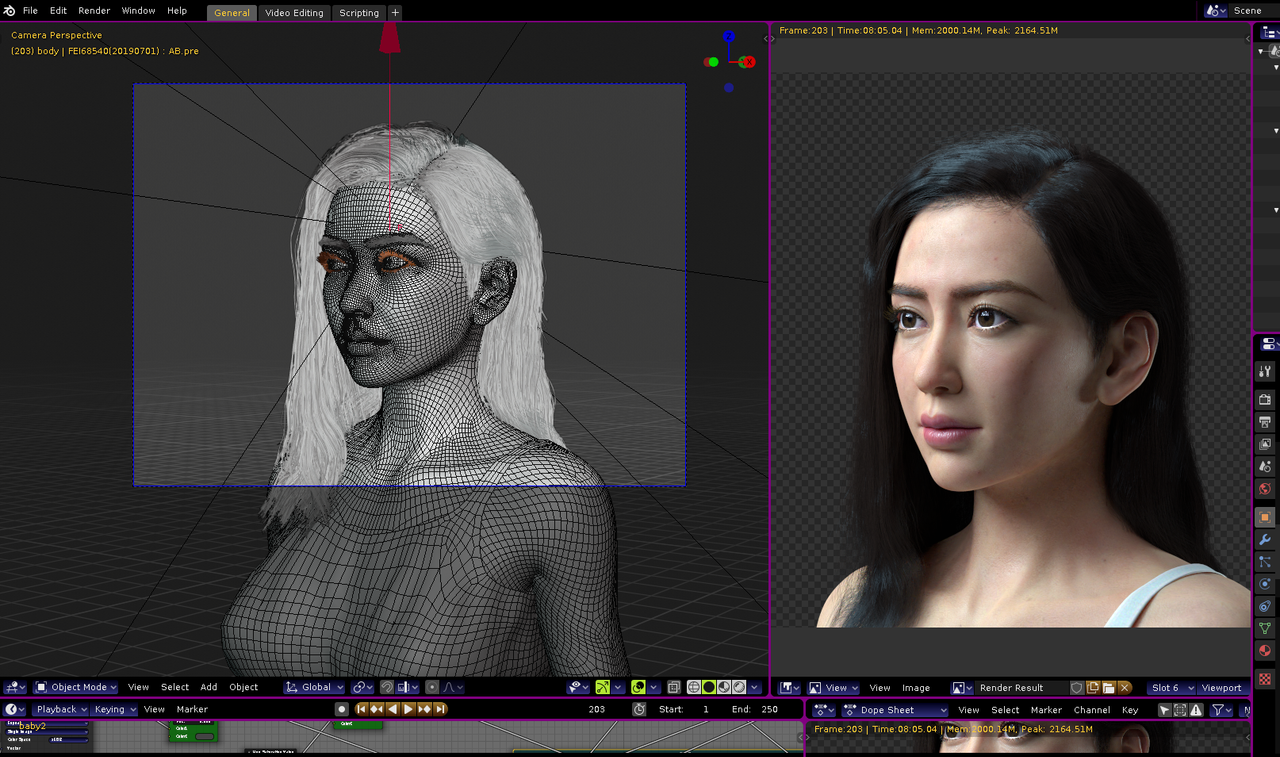
Task: Switch viewport shading to rendered
Action: (x=739, y=687)
